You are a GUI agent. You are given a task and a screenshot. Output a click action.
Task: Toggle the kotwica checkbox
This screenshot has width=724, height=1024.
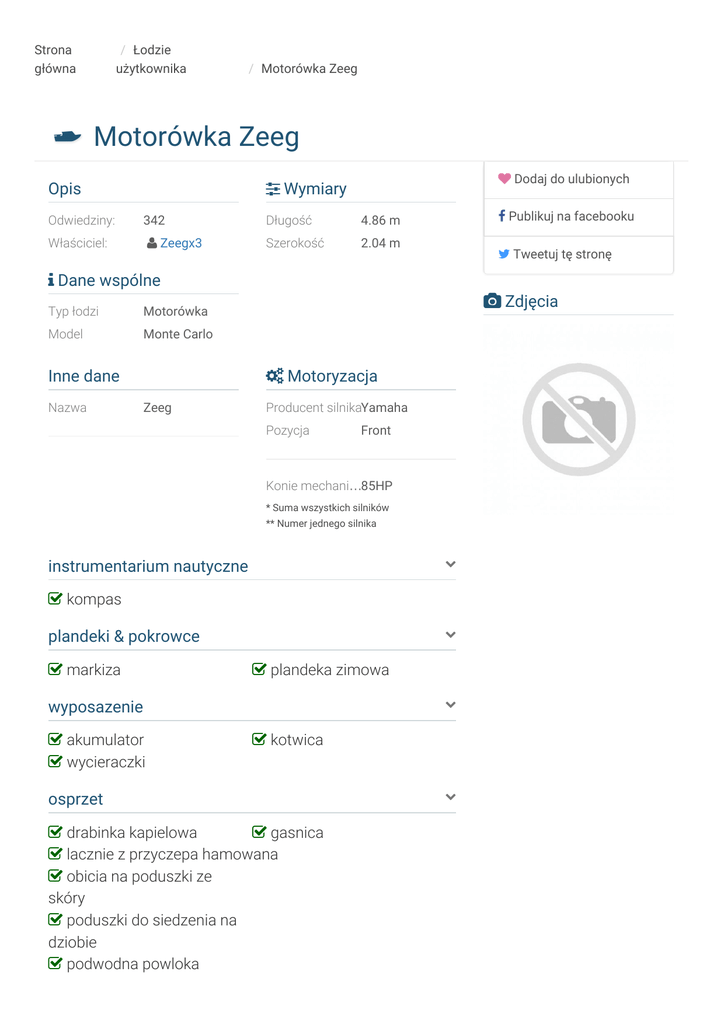(x=259, y=739)
